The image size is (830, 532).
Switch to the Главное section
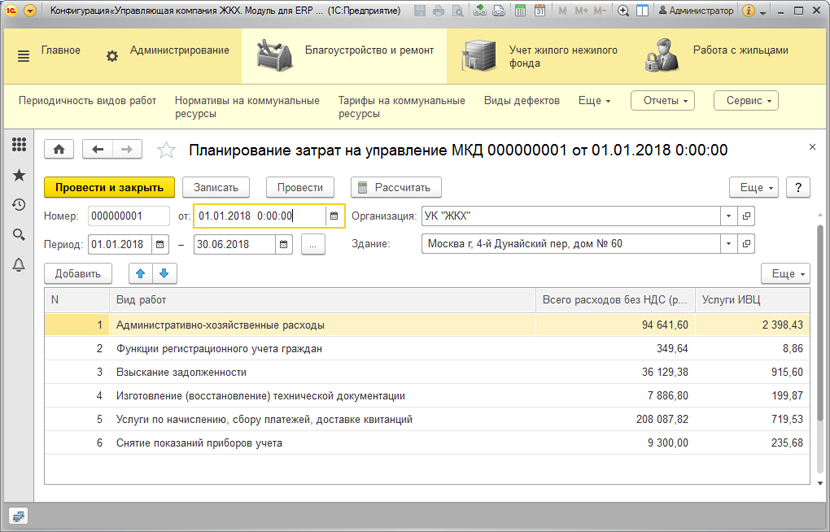coord(61,50)
